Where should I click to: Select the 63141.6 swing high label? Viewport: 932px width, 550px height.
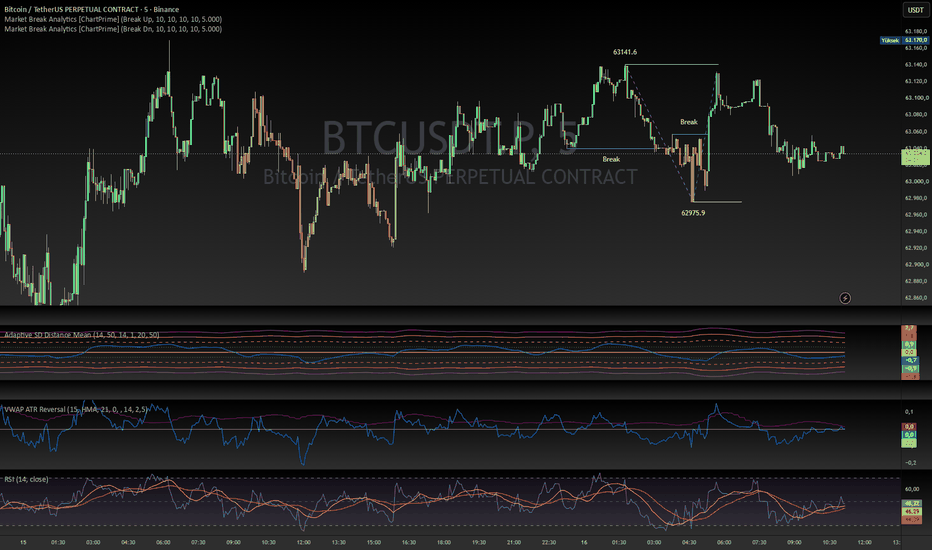pos(625,52)
